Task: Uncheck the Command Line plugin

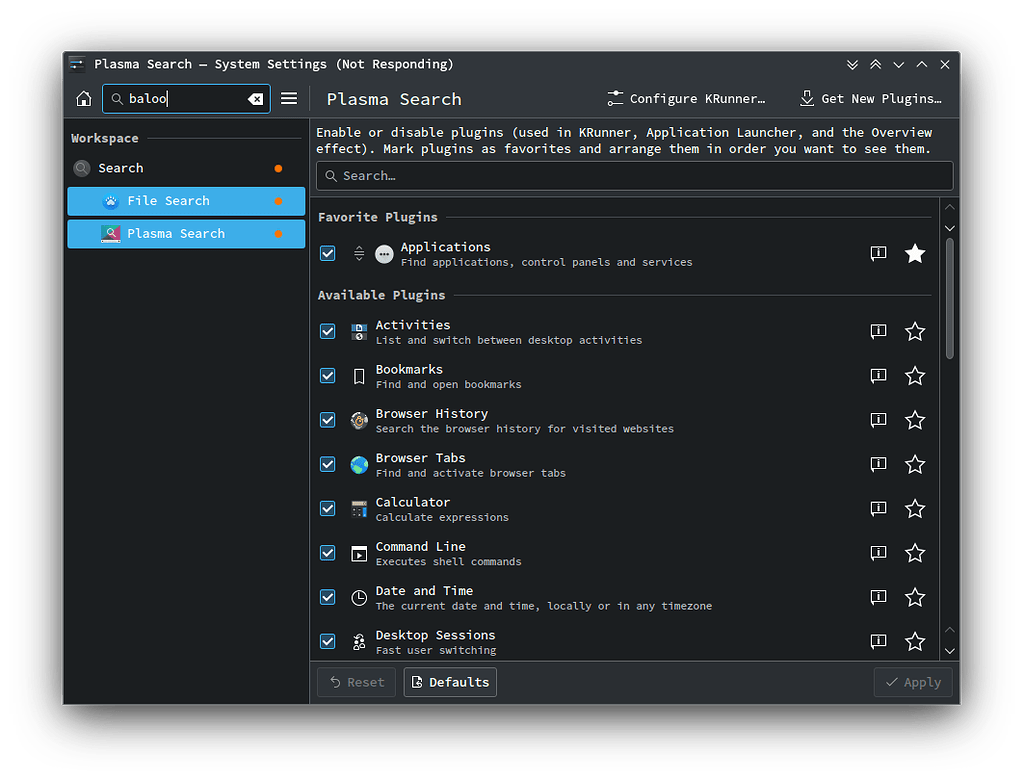Action: point(327,552)
